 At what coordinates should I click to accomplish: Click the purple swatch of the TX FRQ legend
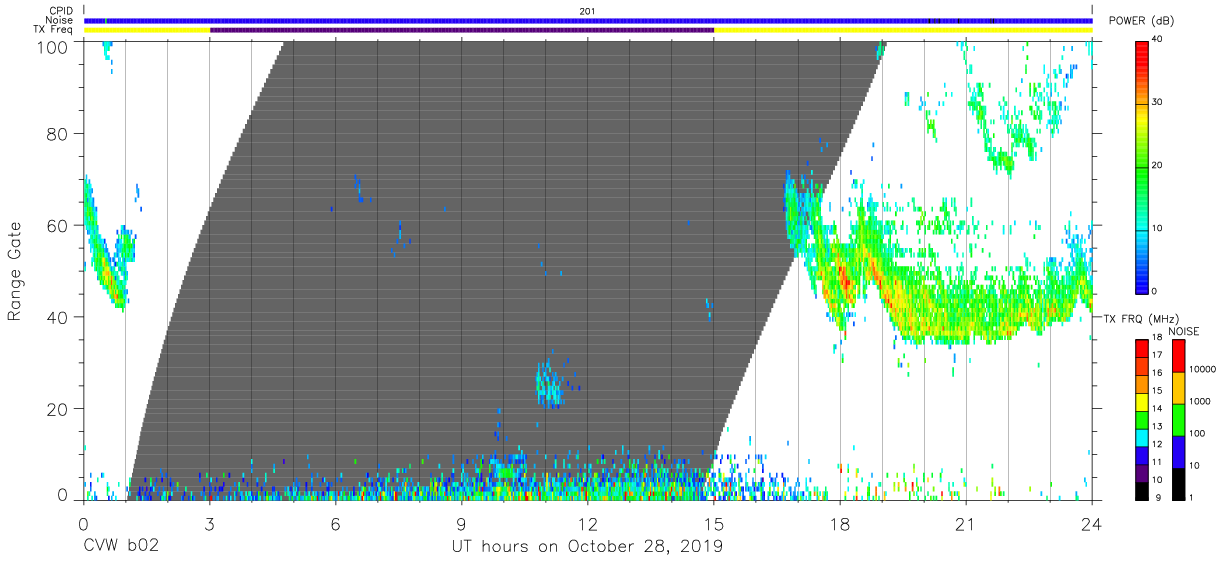tap(1141, 471)
